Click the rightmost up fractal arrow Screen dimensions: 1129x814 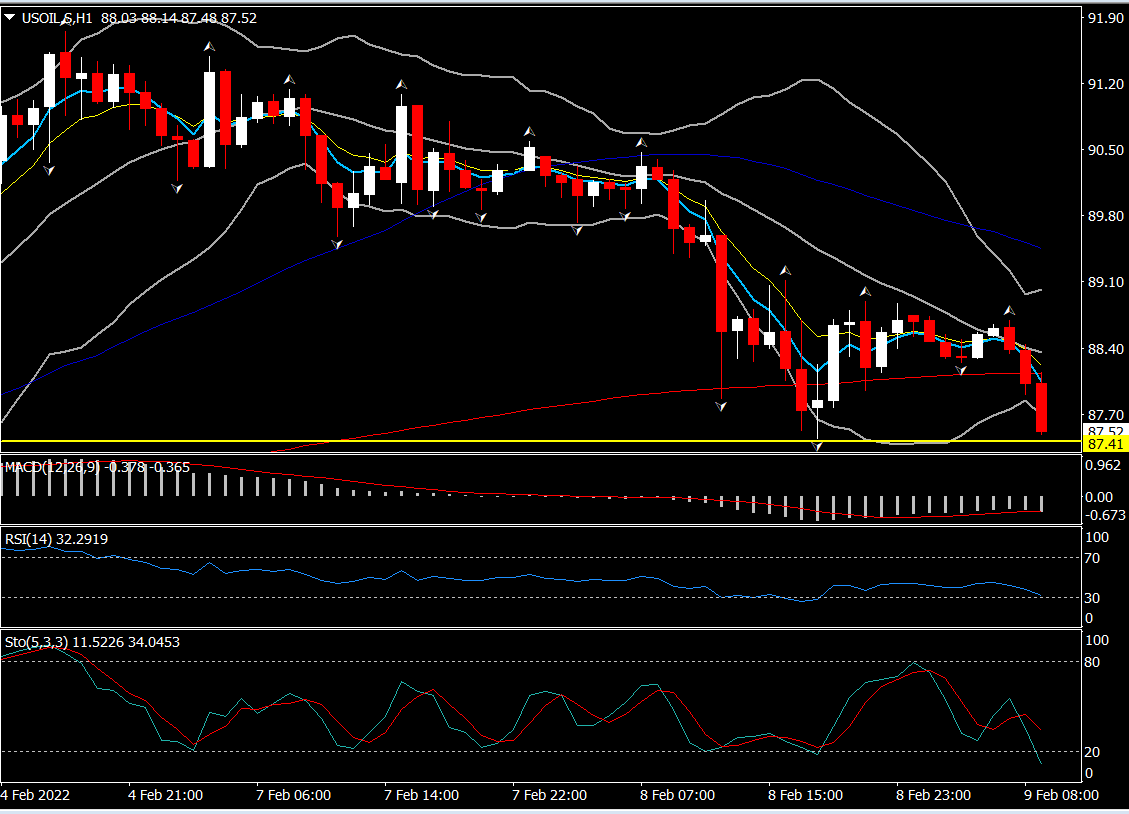pos(1010,310)
